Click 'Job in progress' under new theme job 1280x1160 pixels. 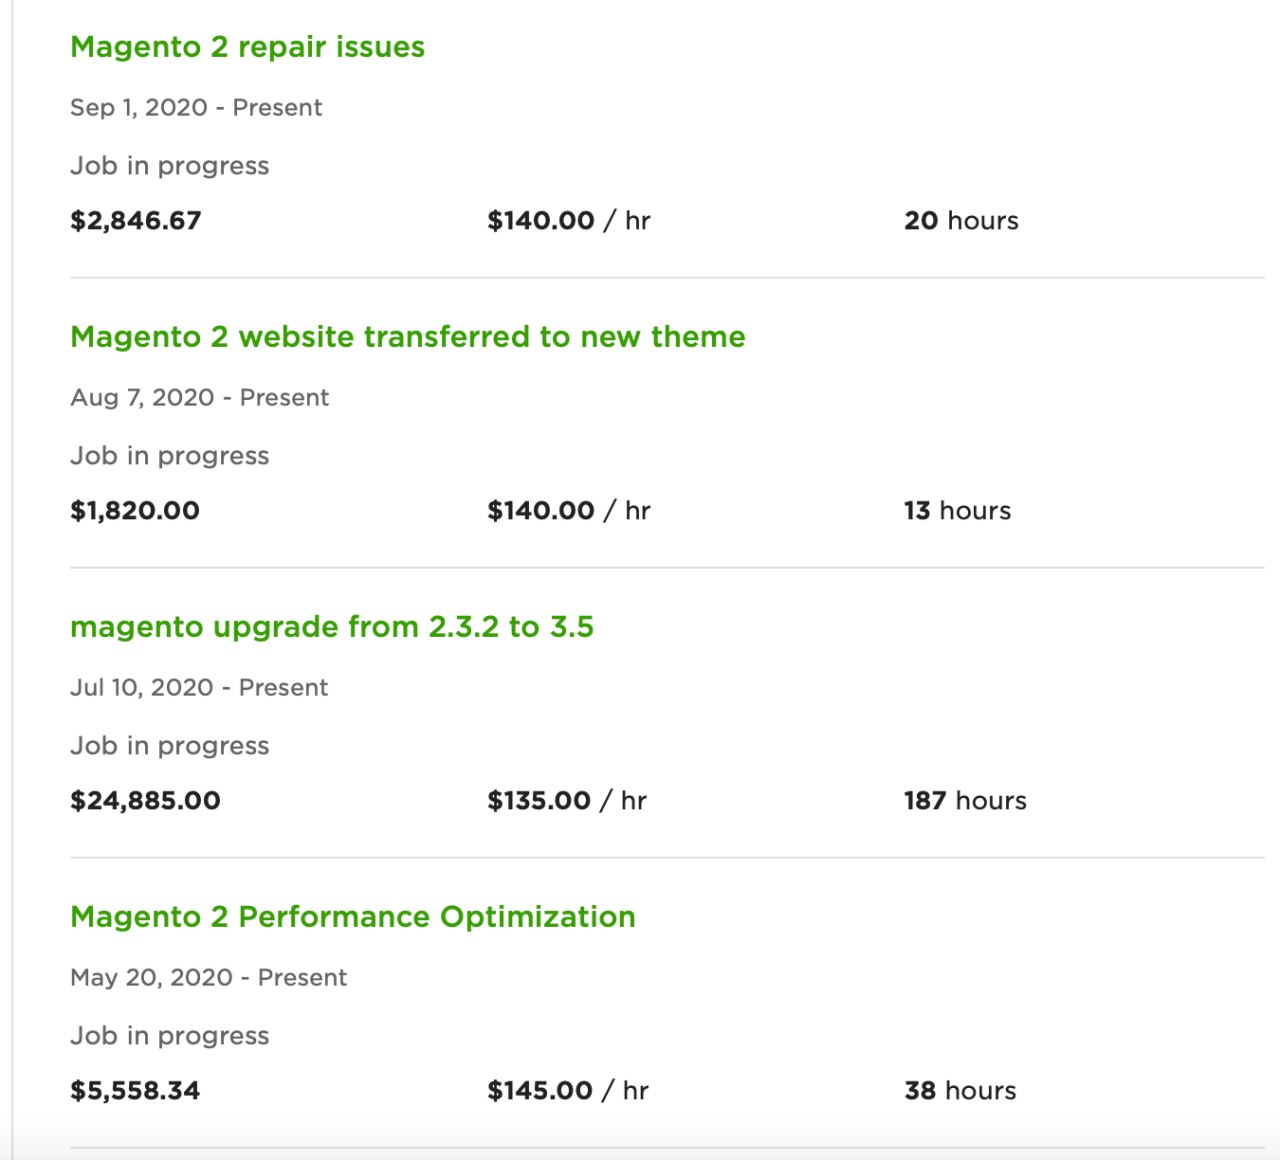170,456
